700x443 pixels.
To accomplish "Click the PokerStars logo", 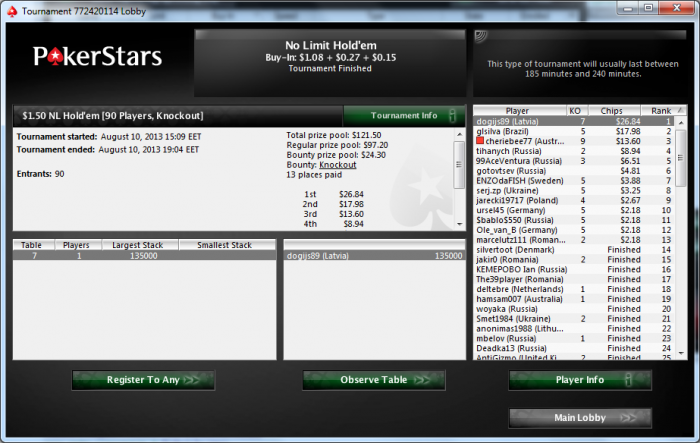I will [97, 56].
